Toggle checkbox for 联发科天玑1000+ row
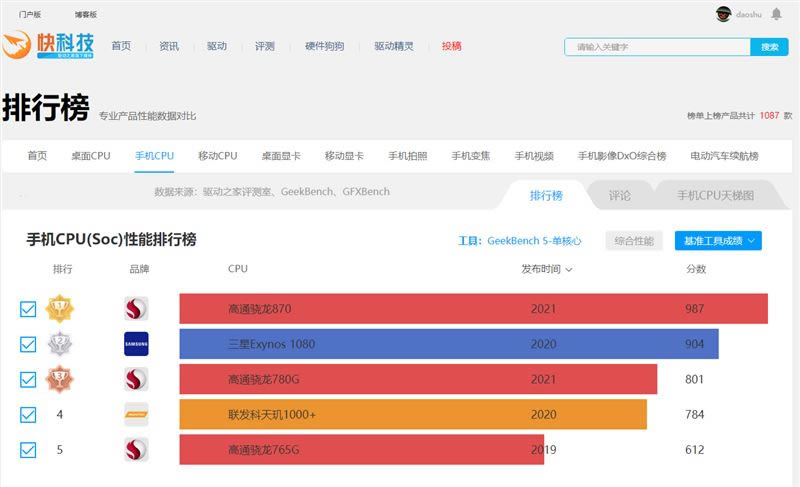 coord(28,415)
